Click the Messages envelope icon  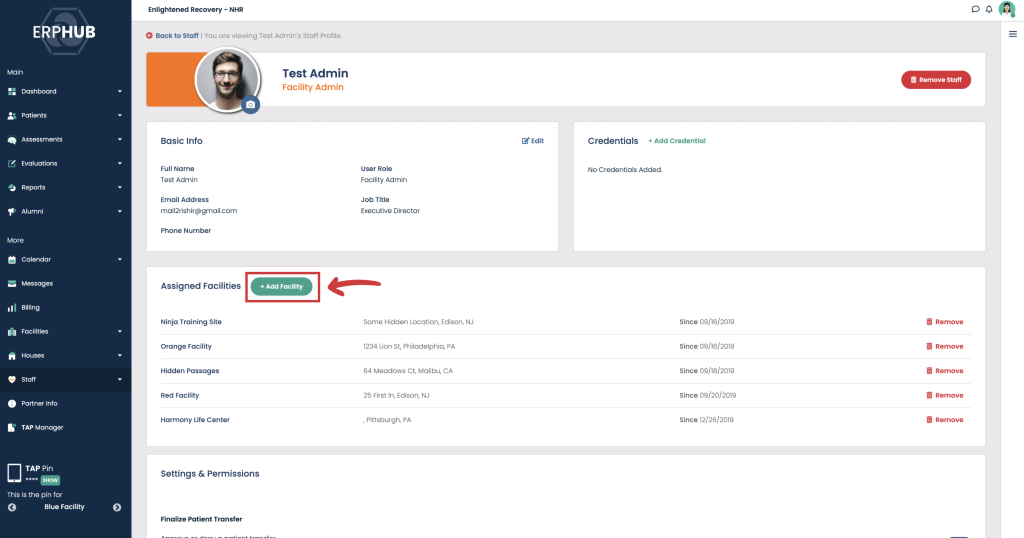click(12, 283)
